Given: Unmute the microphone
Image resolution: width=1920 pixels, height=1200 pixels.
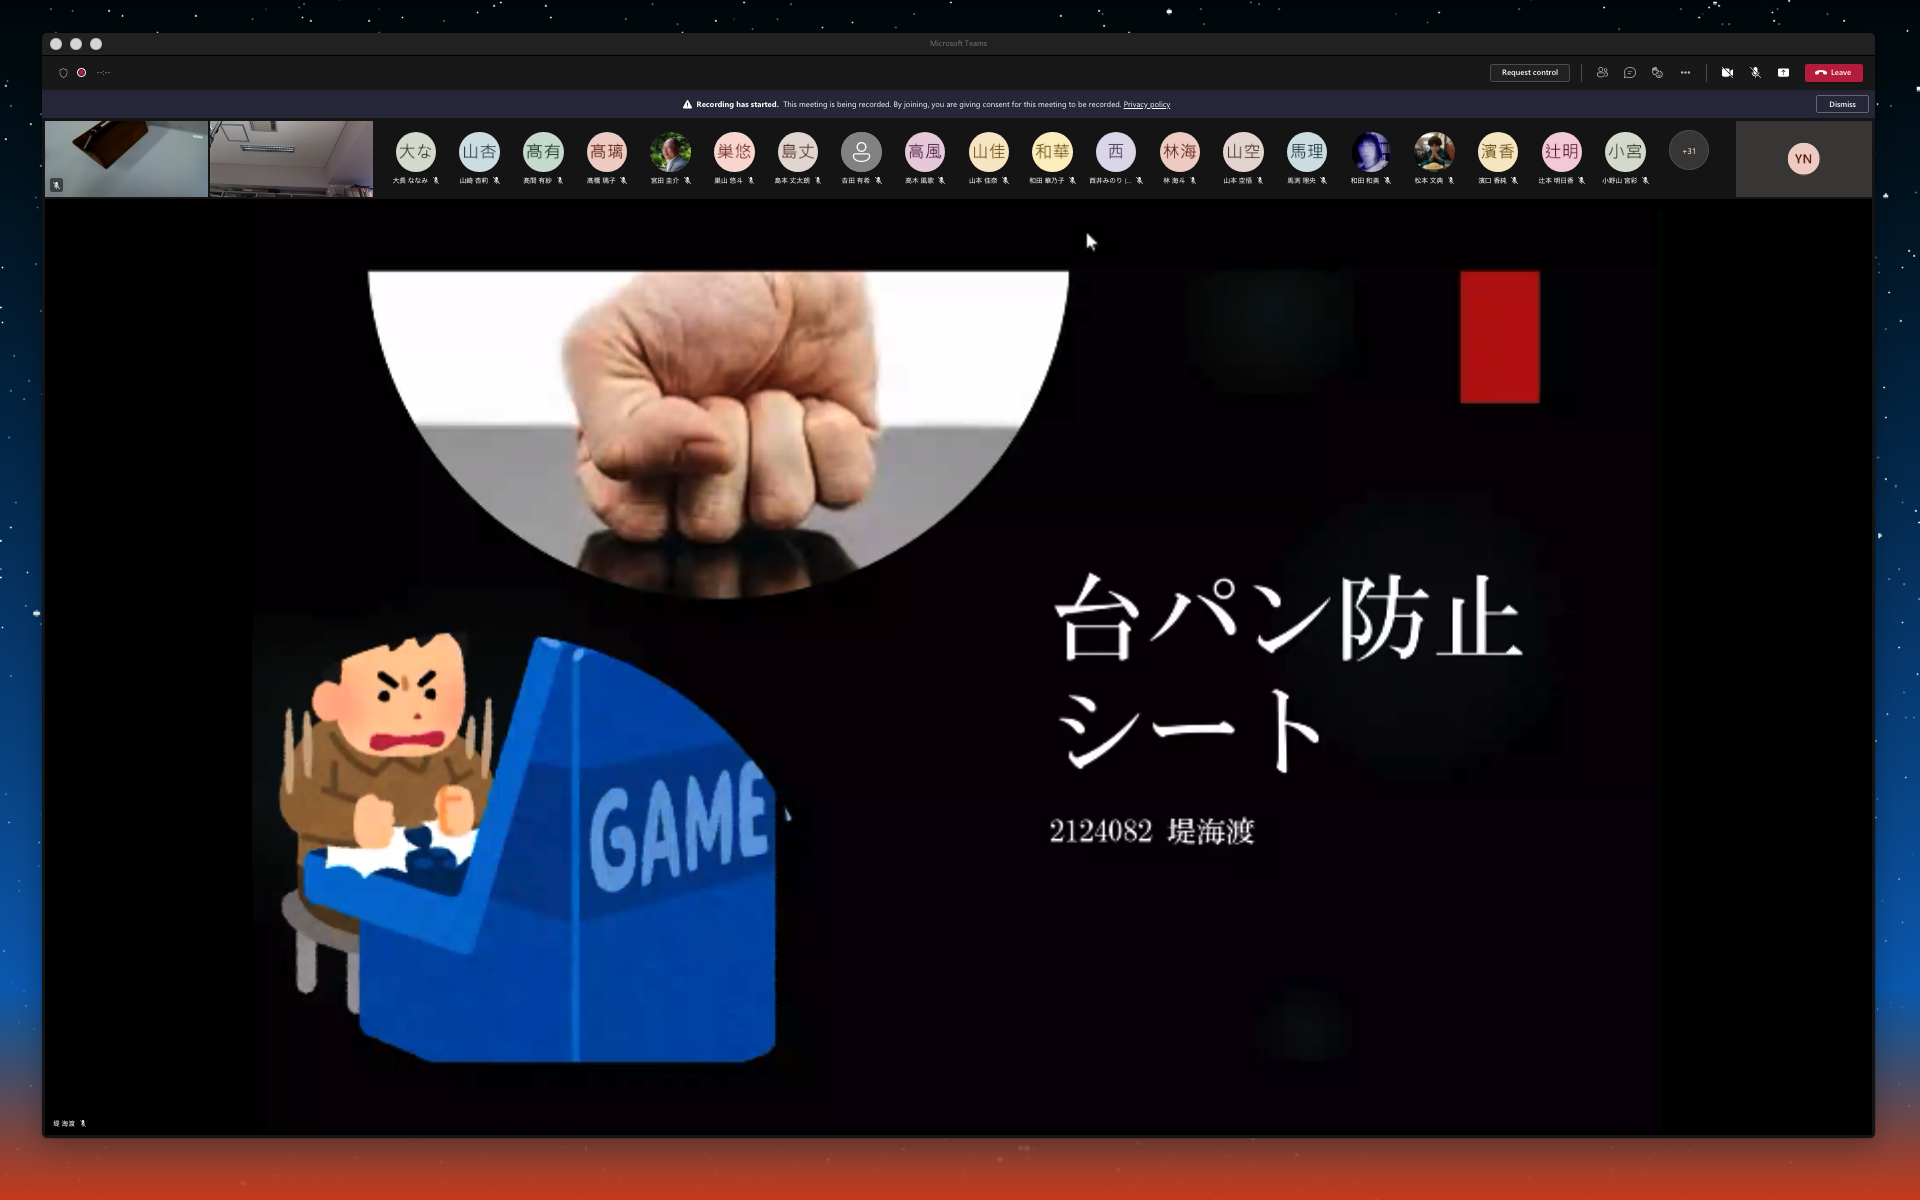Looking at the screenshot, I should [x=1755, y=73].
